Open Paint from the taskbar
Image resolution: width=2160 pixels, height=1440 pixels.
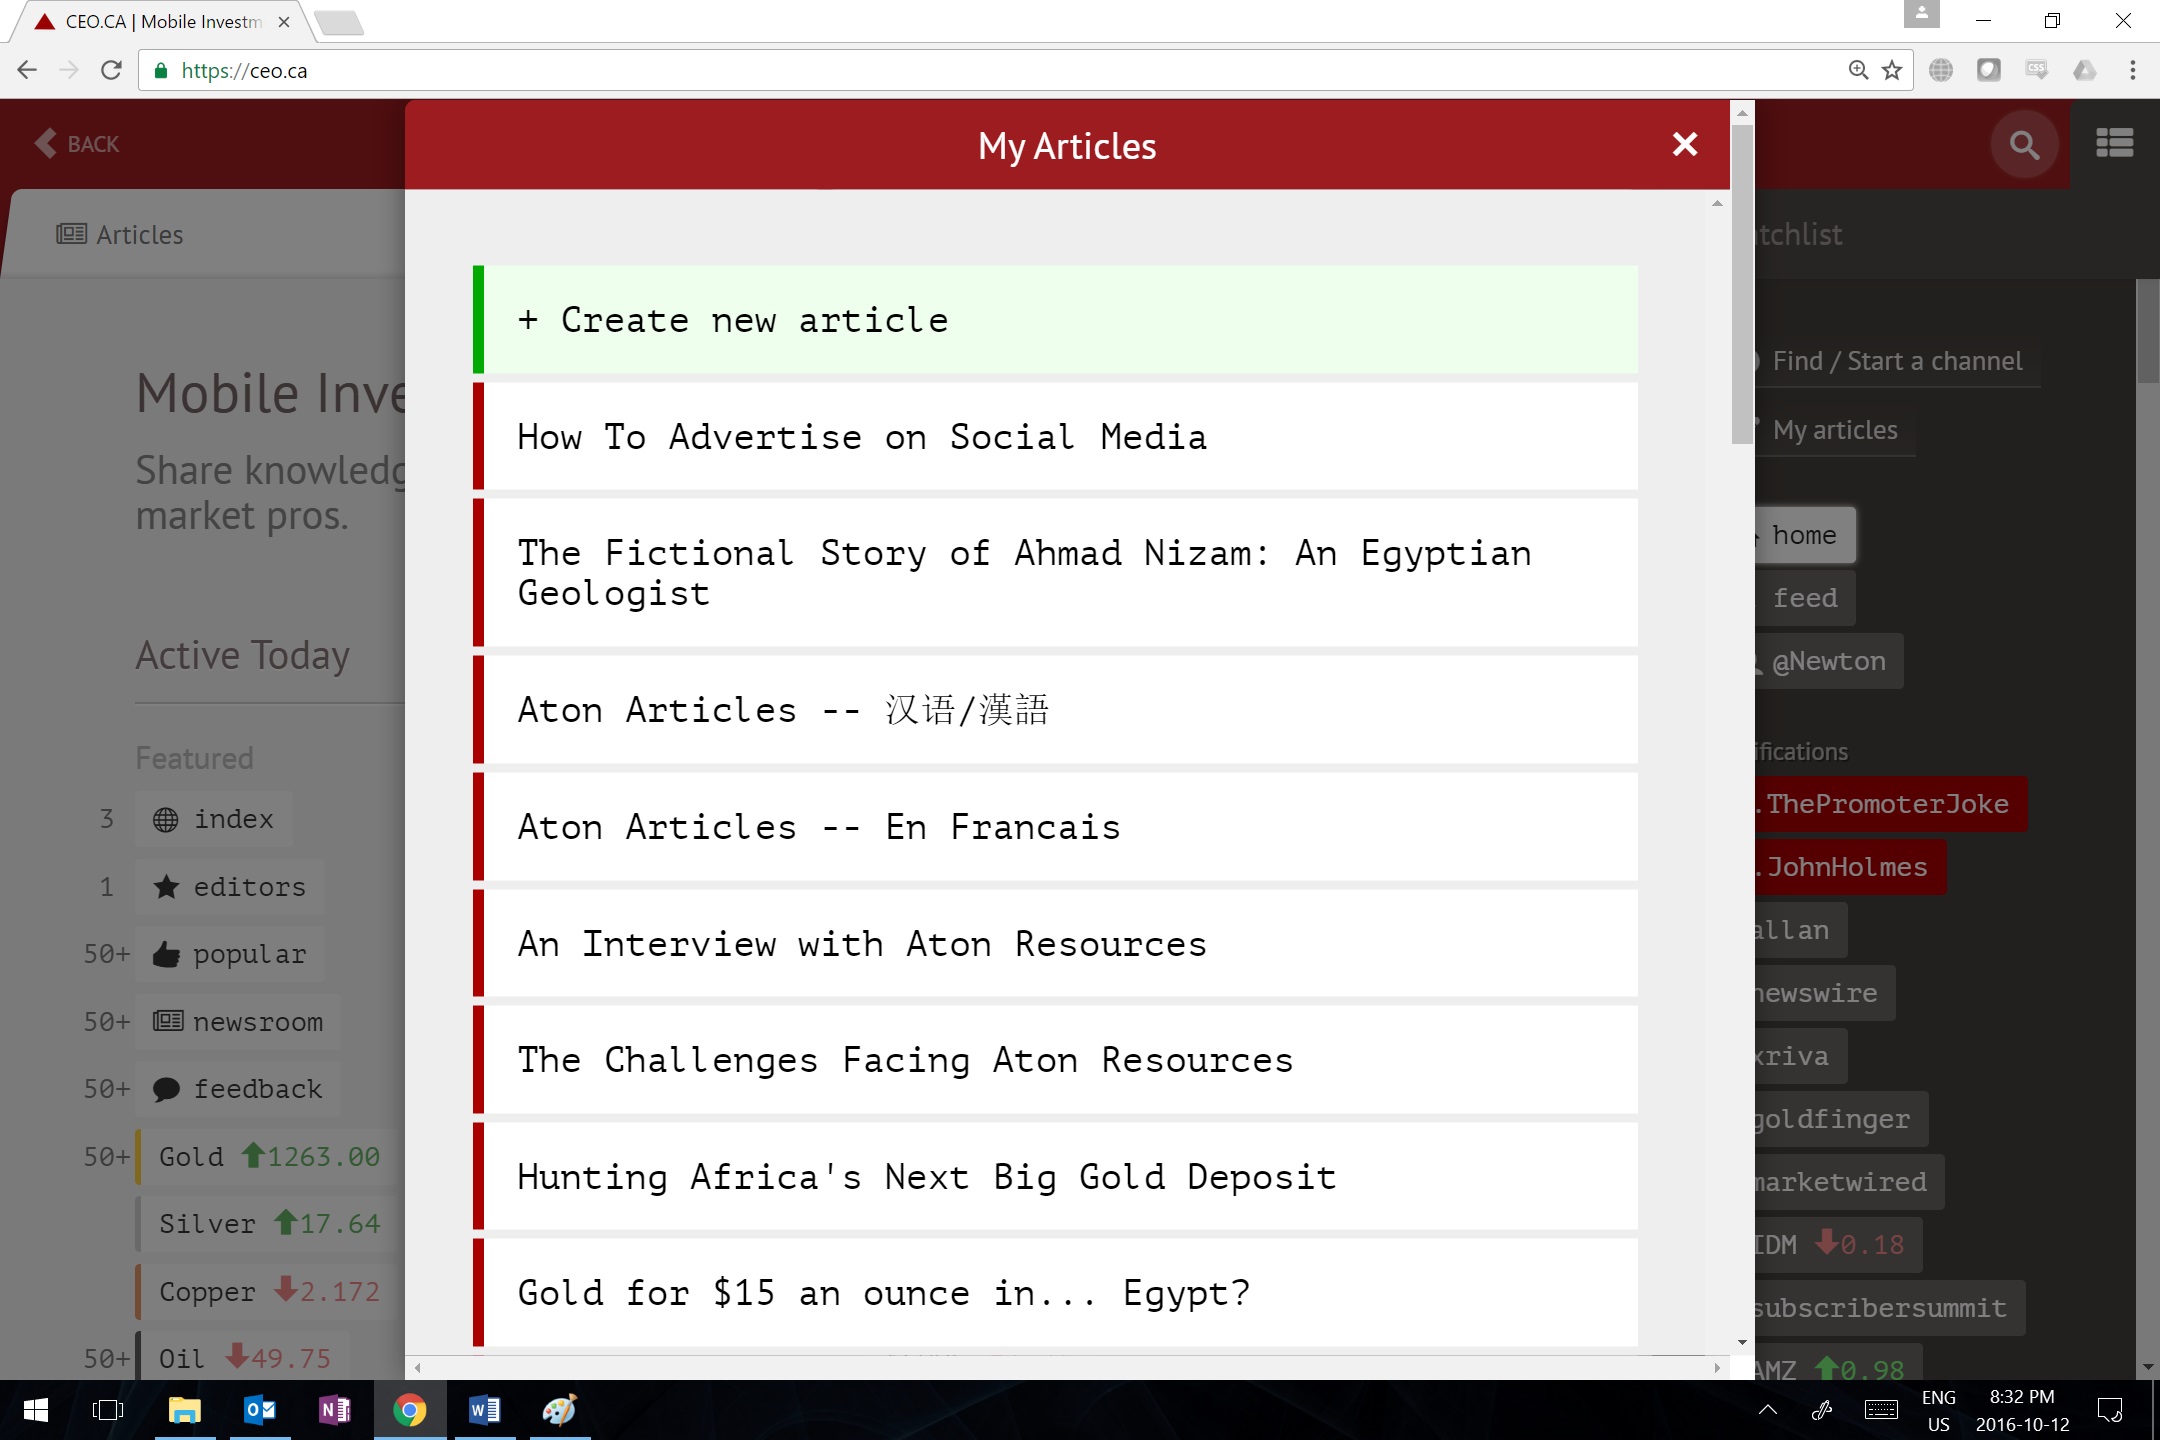tap(560, 1410)
